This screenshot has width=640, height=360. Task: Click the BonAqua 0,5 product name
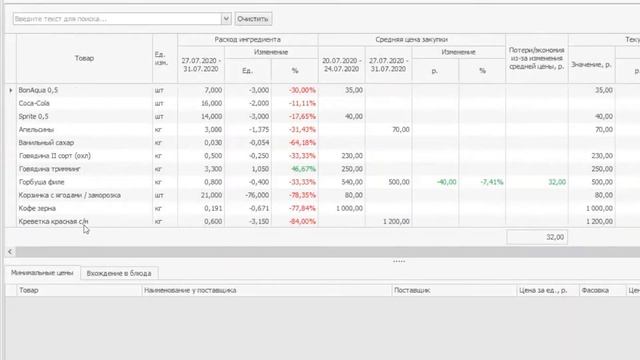point(38,90)
